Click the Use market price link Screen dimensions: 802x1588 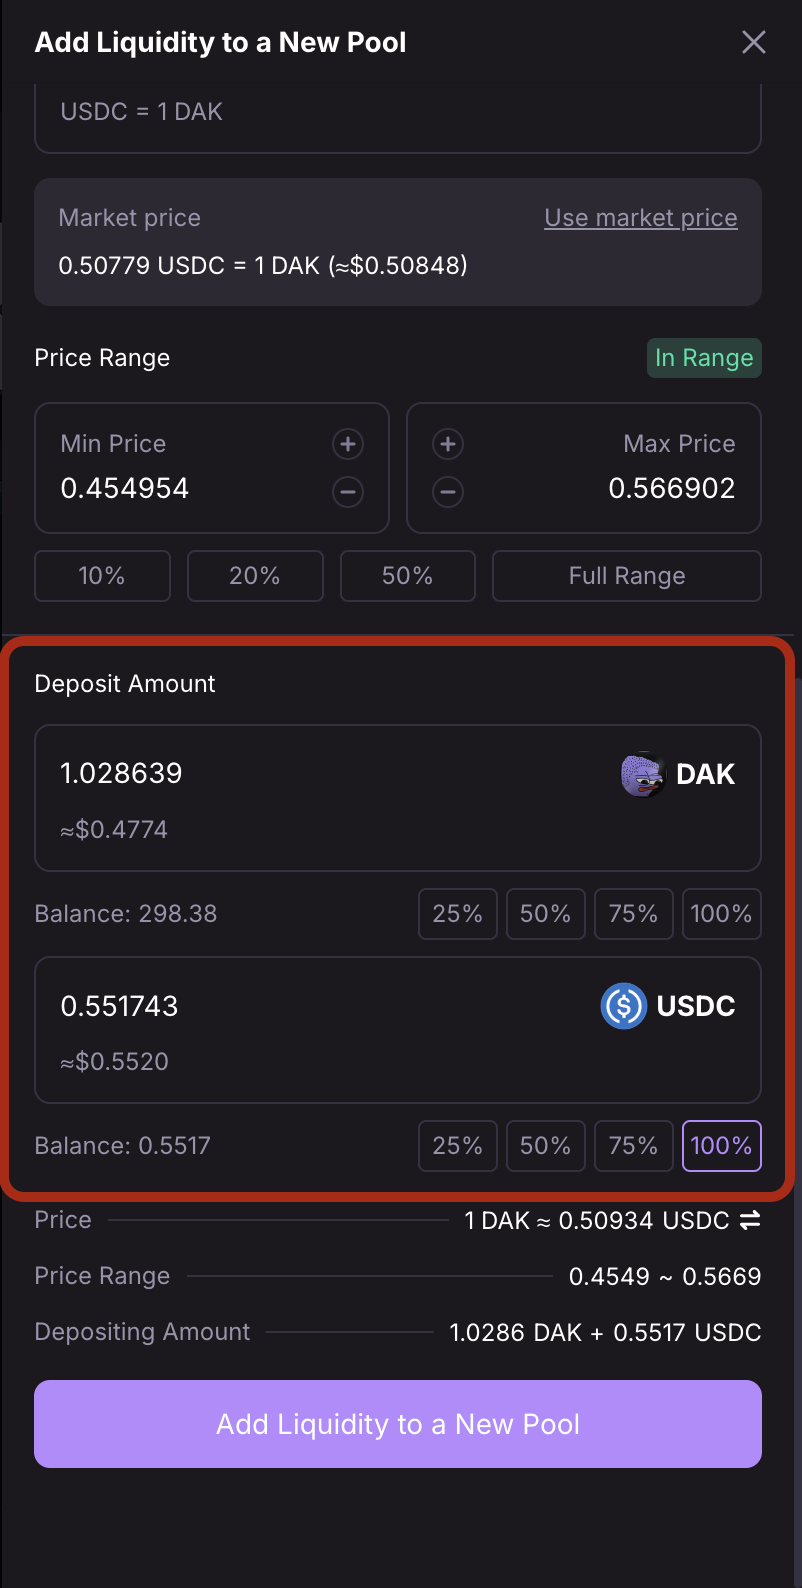tap(640, 218)
